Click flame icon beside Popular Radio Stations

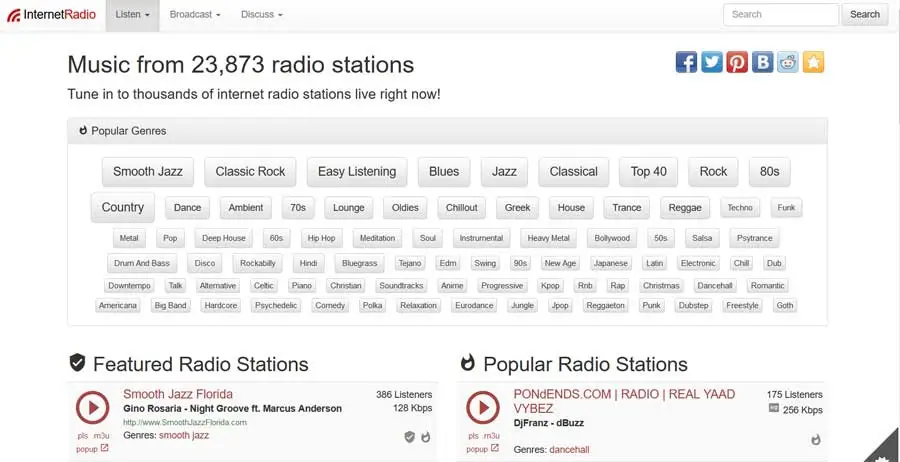tap(468, 363)
